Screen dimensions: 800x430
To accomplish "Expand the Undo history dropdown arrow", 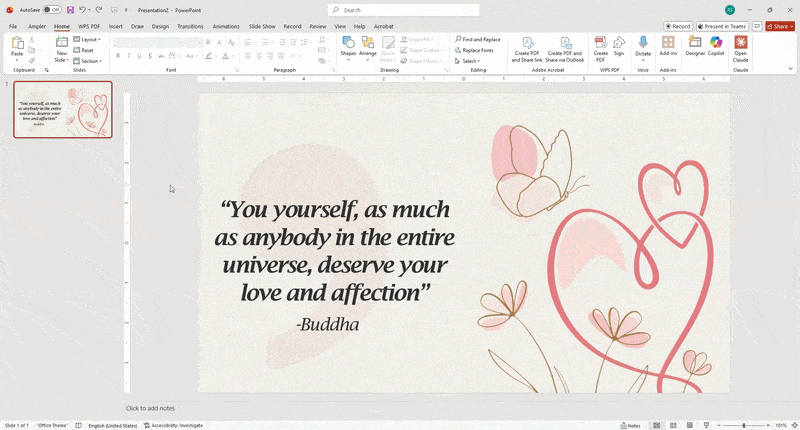I will pos(89,10).
